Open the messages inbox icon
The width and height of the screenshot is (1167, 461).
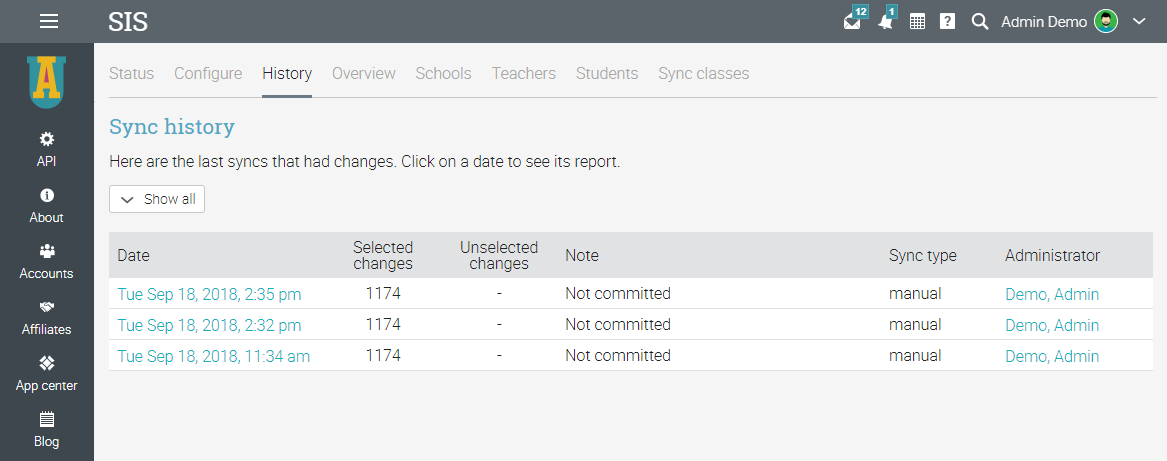(x=853, y=21)
